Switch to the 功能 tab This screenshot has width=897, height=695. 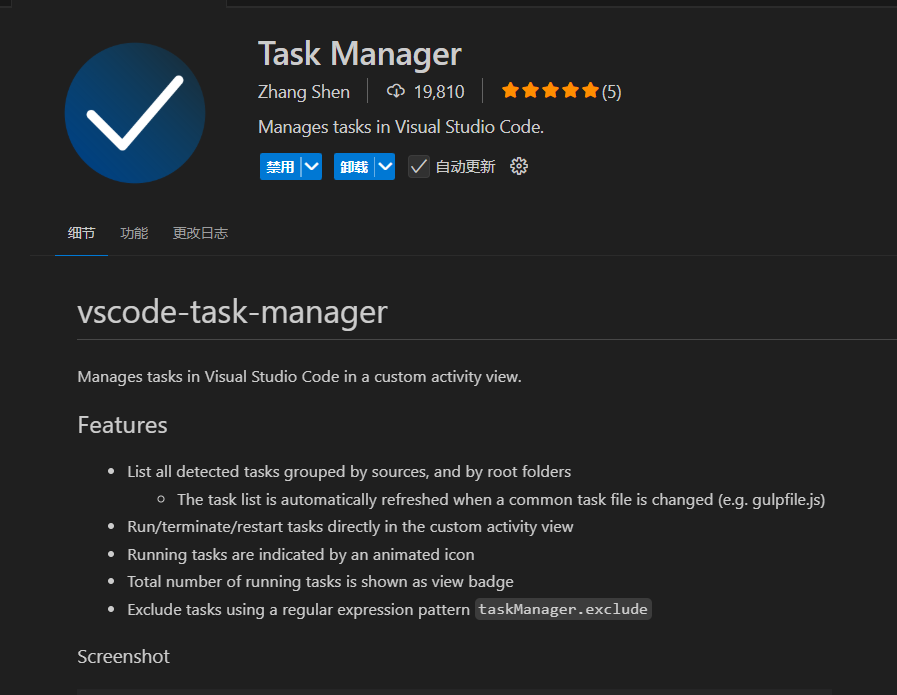[134, 233]
